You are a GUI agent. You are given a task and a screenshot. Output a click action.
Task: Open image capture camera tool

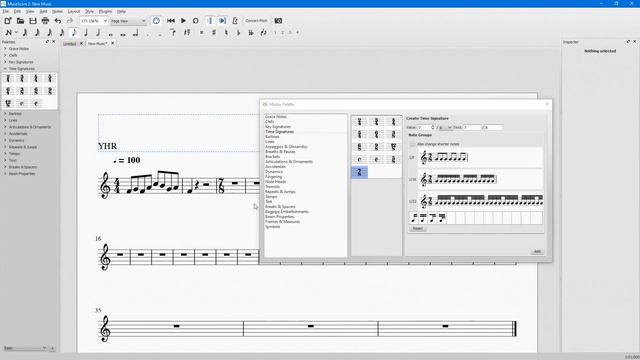coord(278,21)
